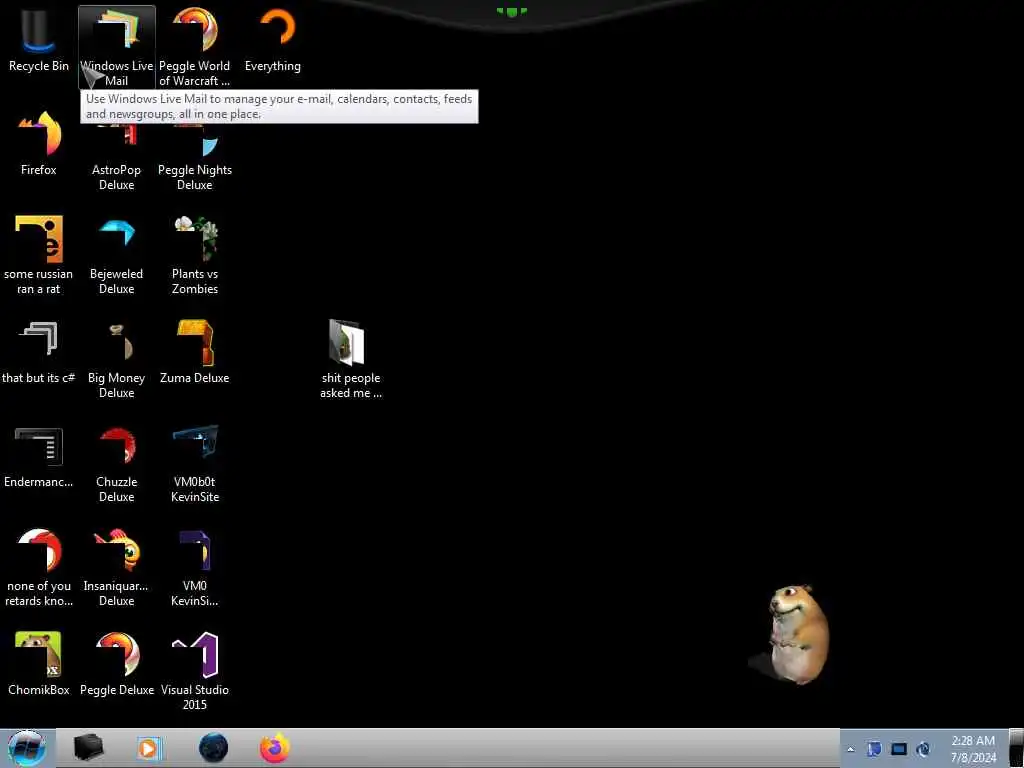Image resolution: width=1024 pixels, height=768 pixels.
Task: Select the ChomikBox desktop icon
Action: tap(39, 664)
